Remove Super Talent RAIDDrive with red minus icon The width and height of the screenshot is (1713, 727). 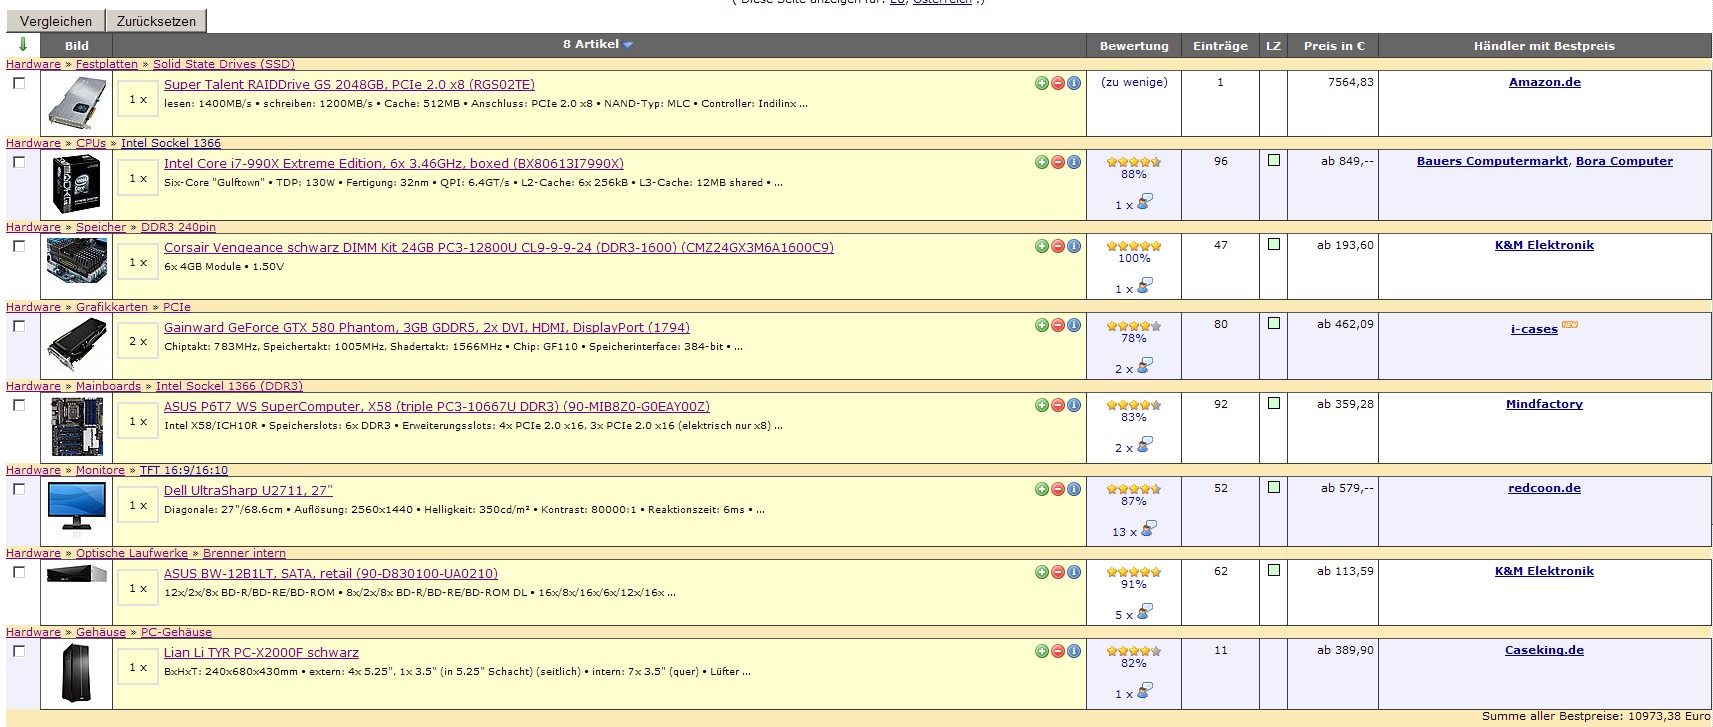click(x=1058, y=83)
